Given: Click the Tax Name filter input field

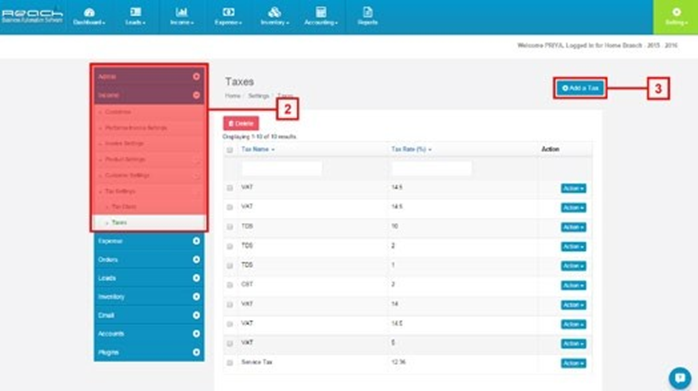Looking at the screenshot, I should tap(282, 168).
